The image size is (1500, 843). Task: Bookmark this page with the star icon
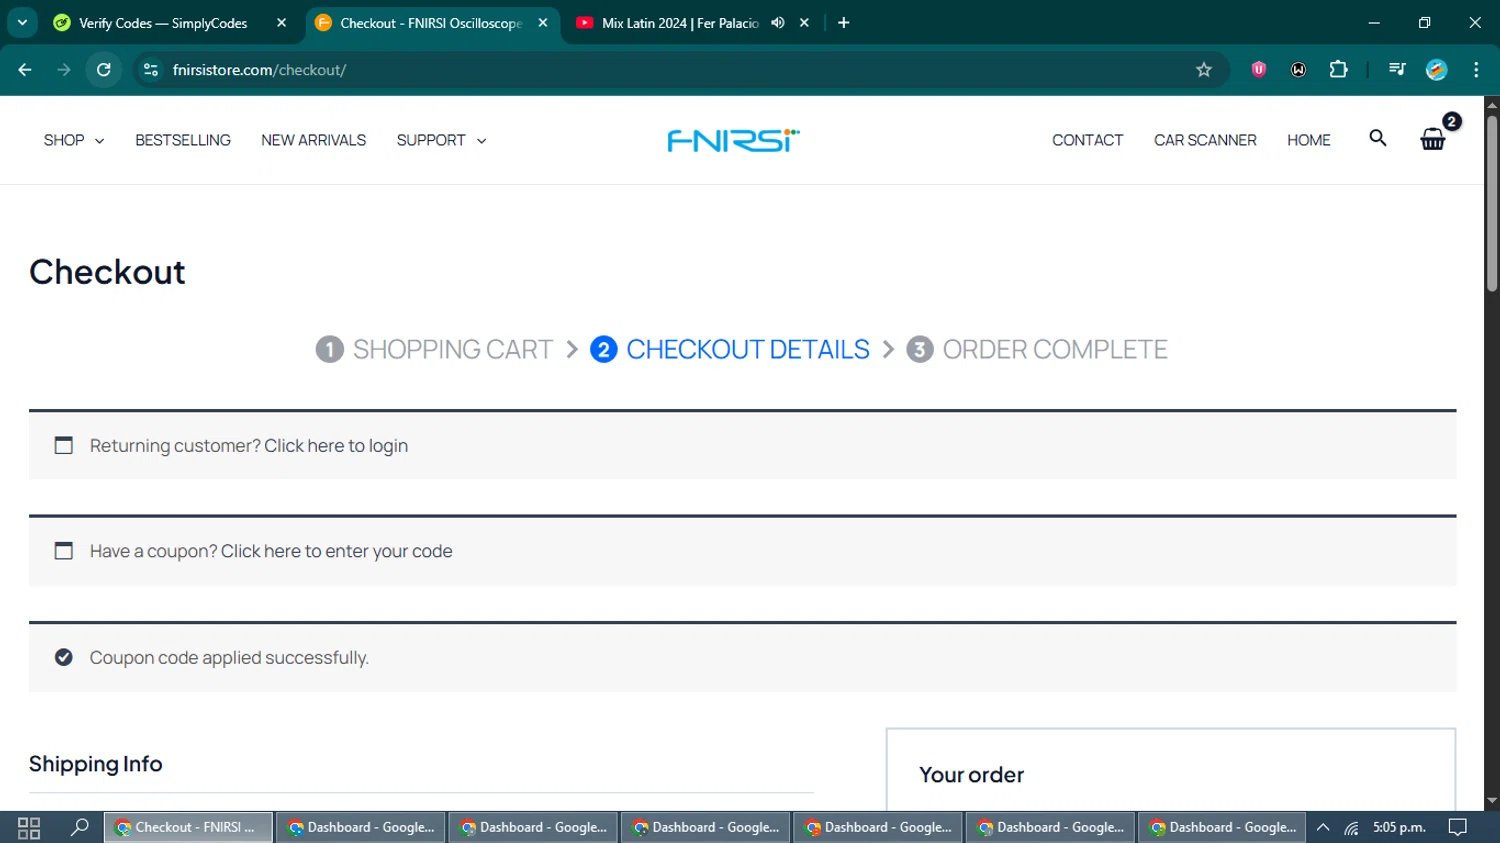1204,70
